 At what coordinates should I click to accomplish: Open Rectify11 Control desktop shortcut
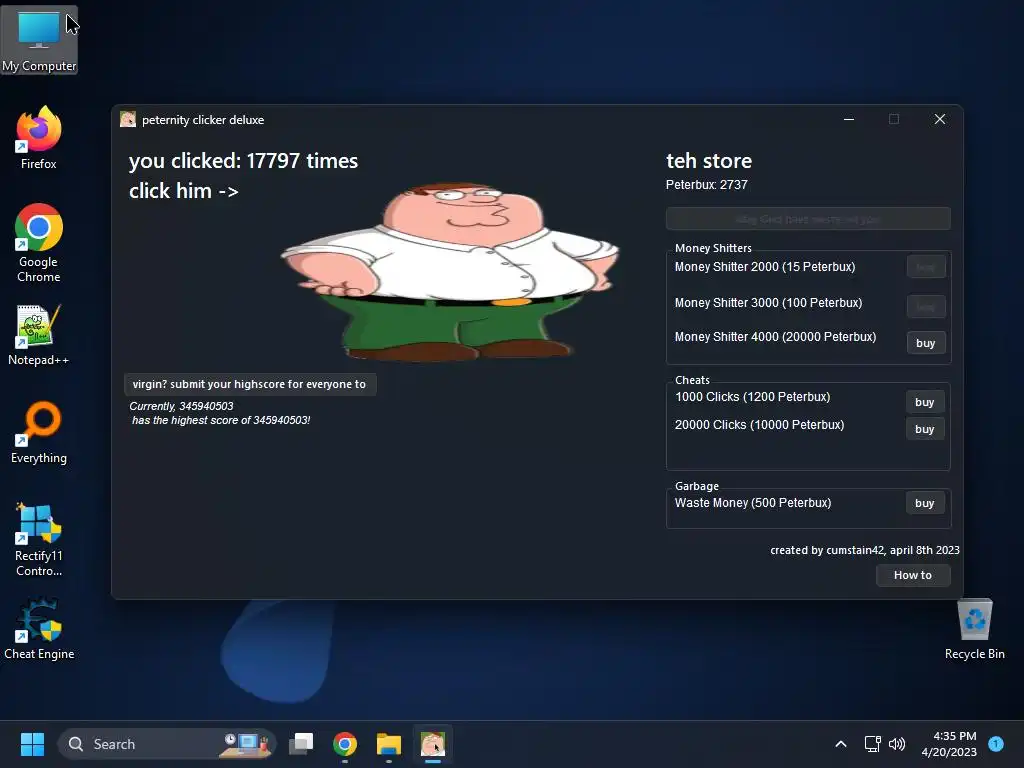pos(39,539)
